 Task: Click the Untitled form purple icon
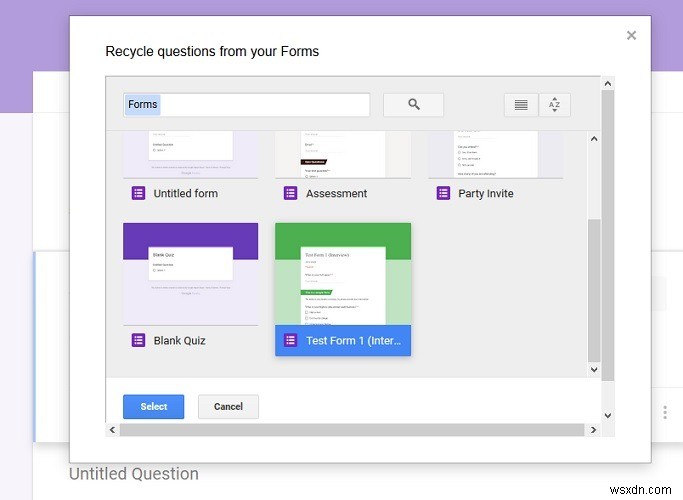(x=139, y=193)
